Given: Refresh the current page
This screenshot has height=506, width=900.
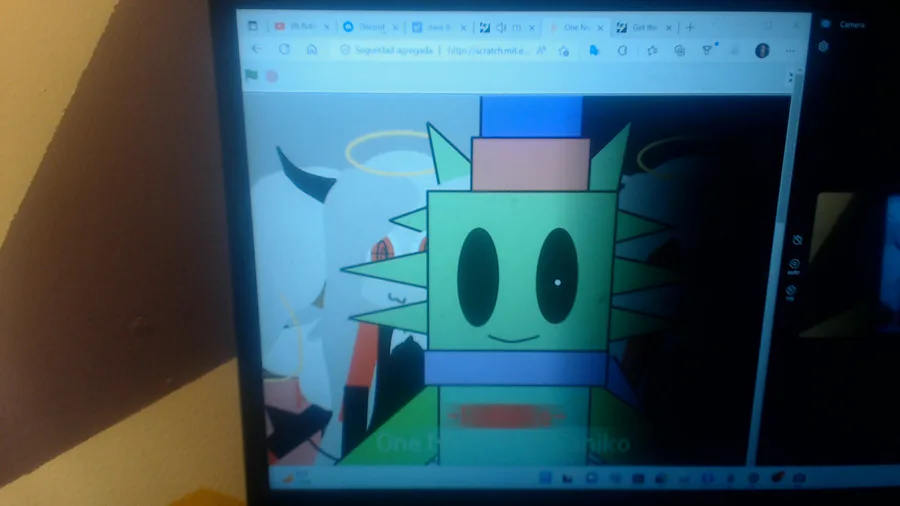Looking at the screenshot, I should tap(284, 49).
